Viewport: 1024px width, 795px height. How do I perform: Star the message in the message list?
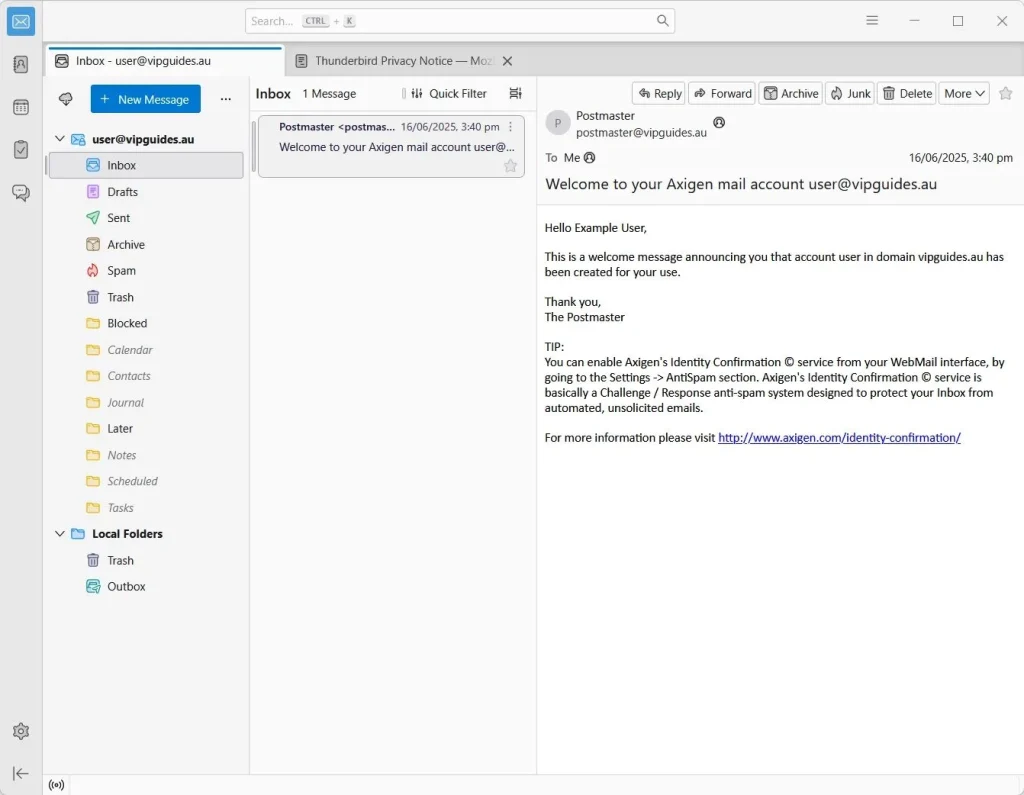tap(510, 166)
